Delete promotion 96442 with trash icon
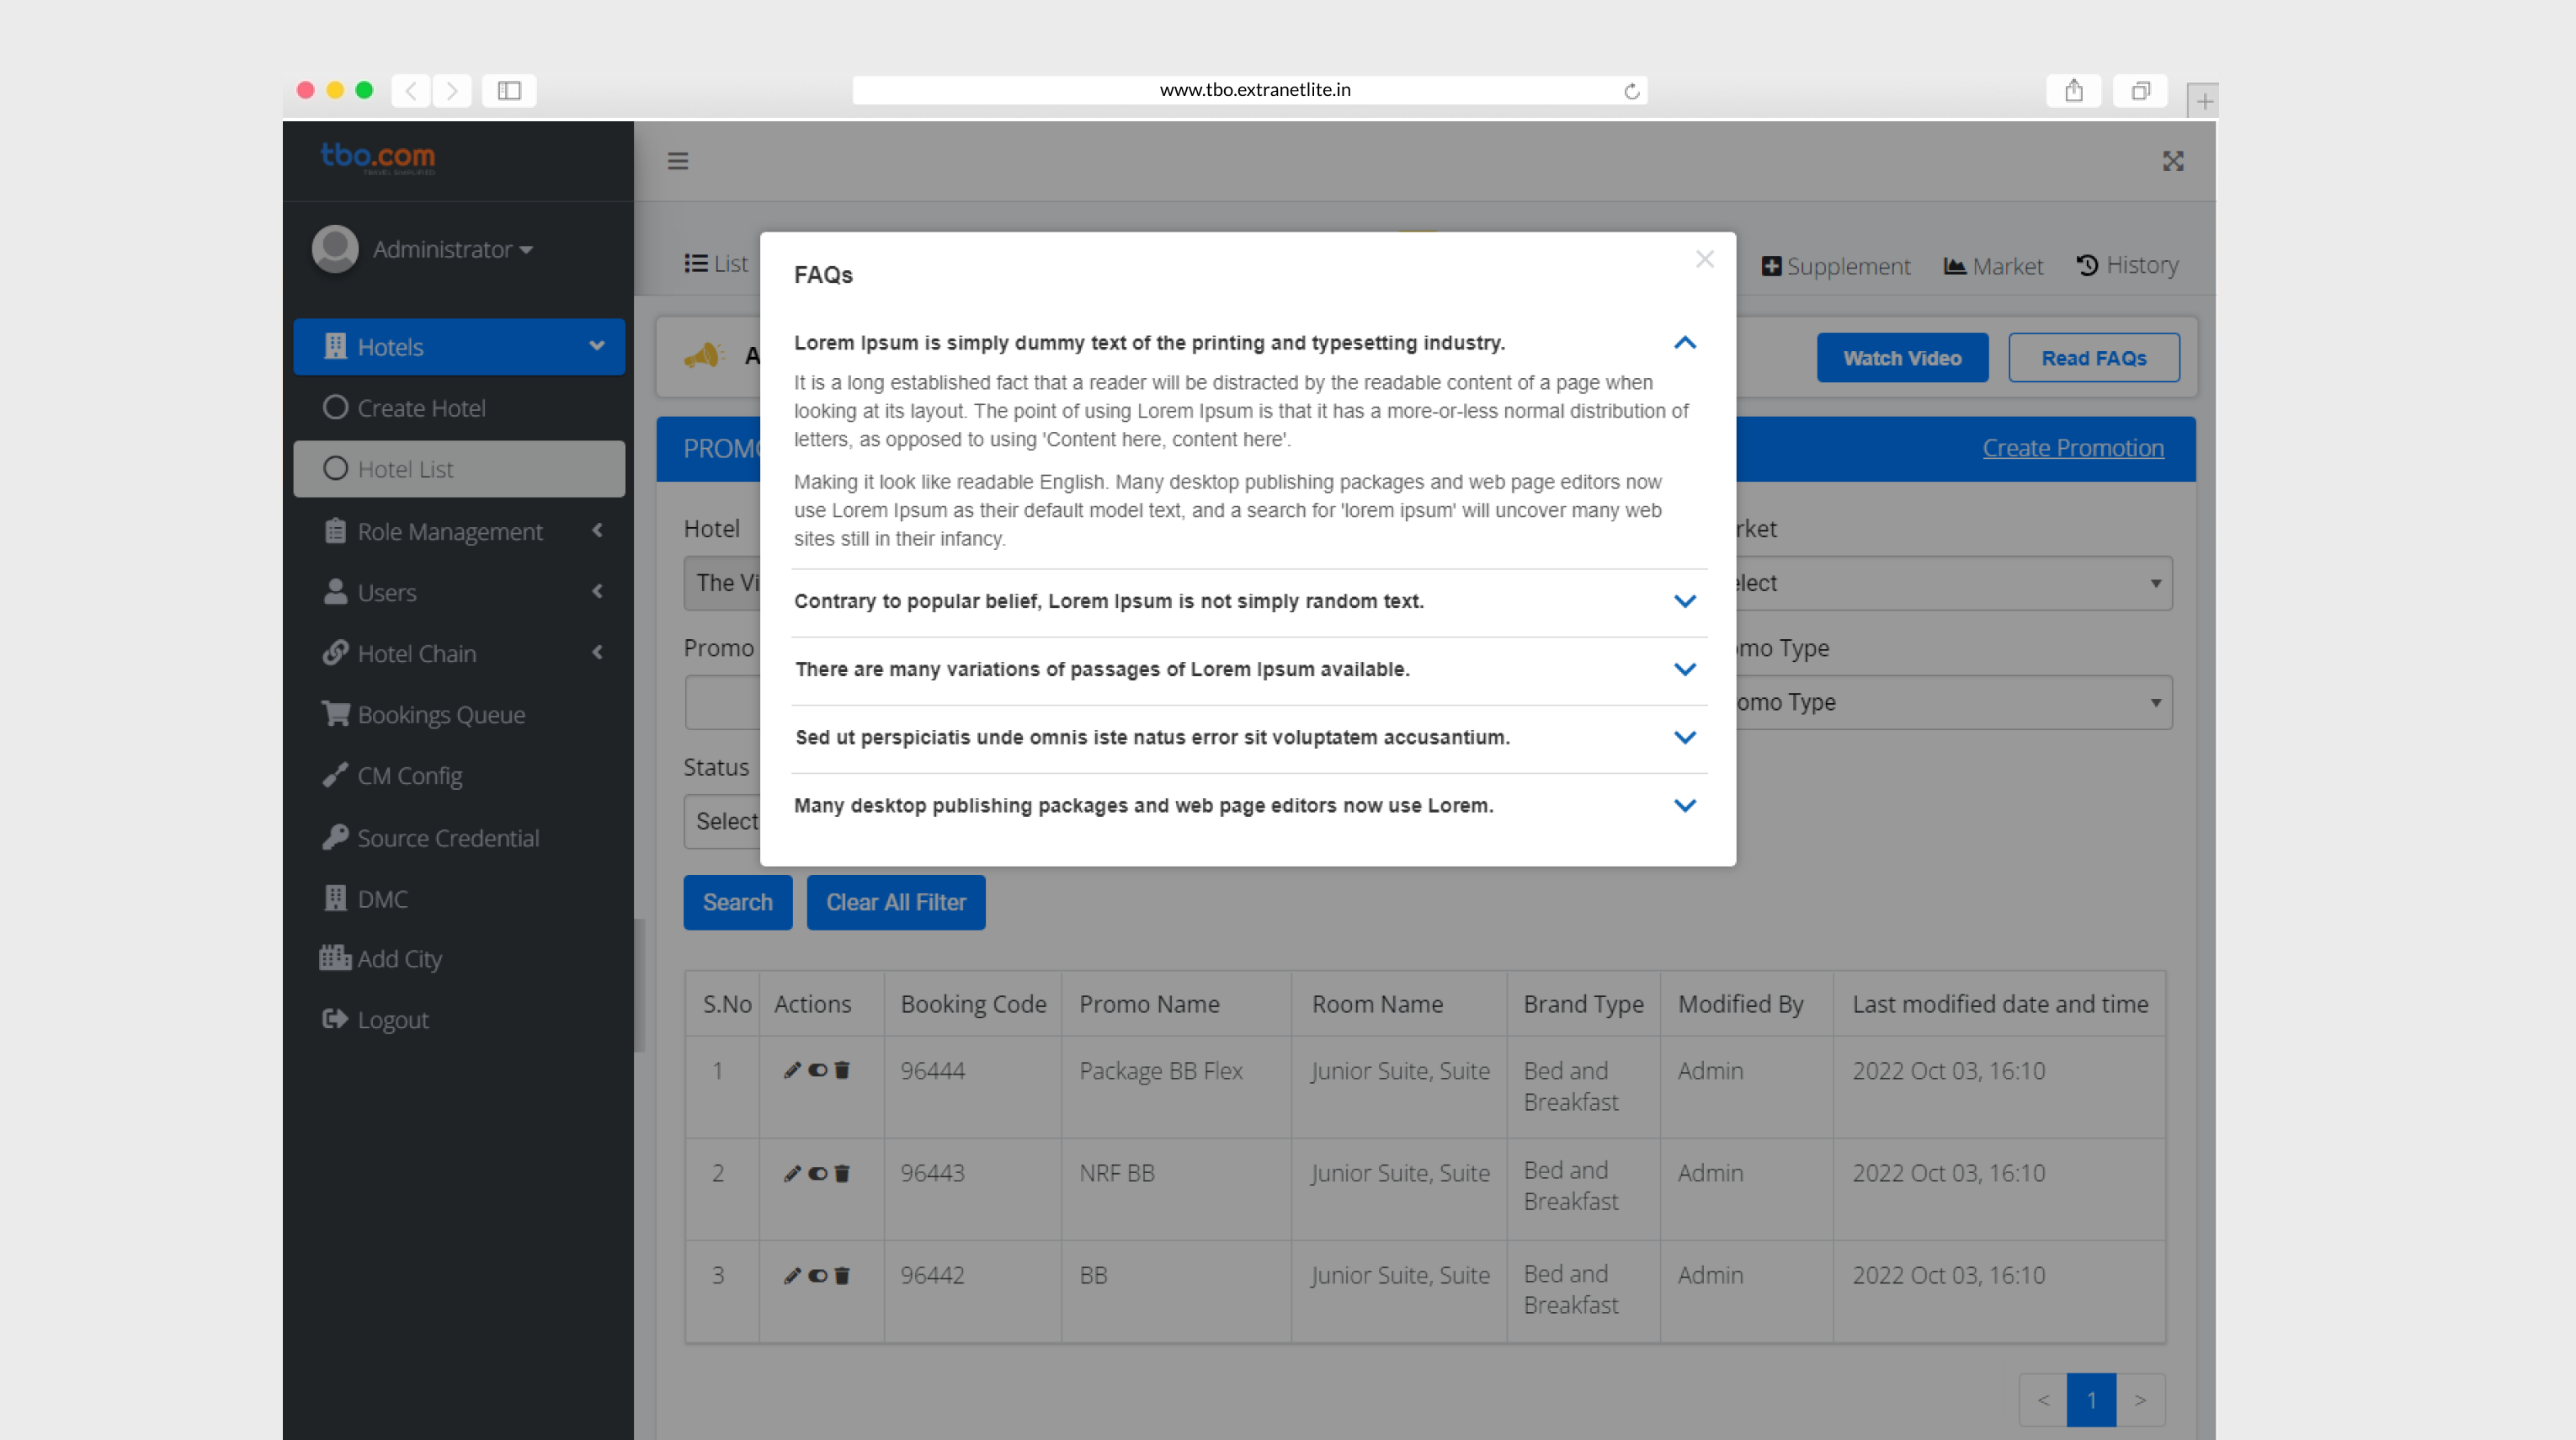2576x1440 pixels. [842, 1275]
